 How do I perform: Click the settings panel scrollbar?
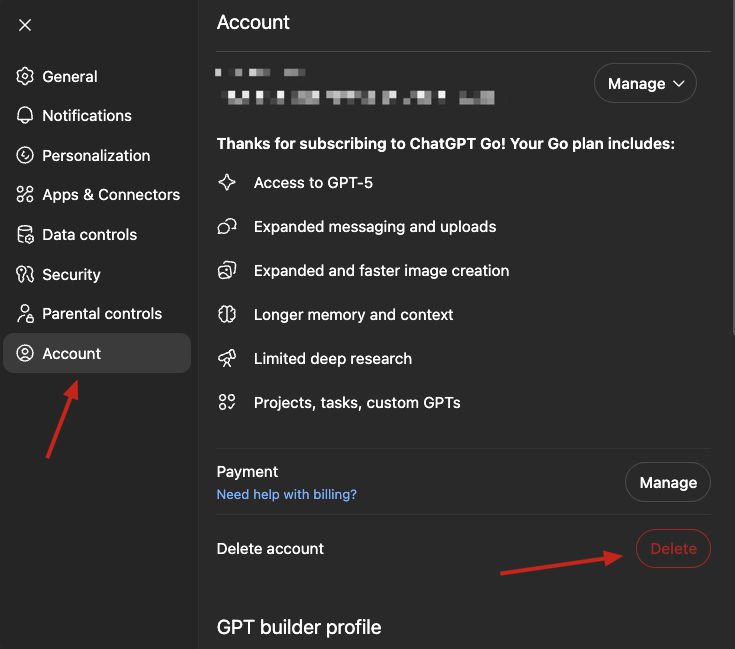click(x=733, y=166)
